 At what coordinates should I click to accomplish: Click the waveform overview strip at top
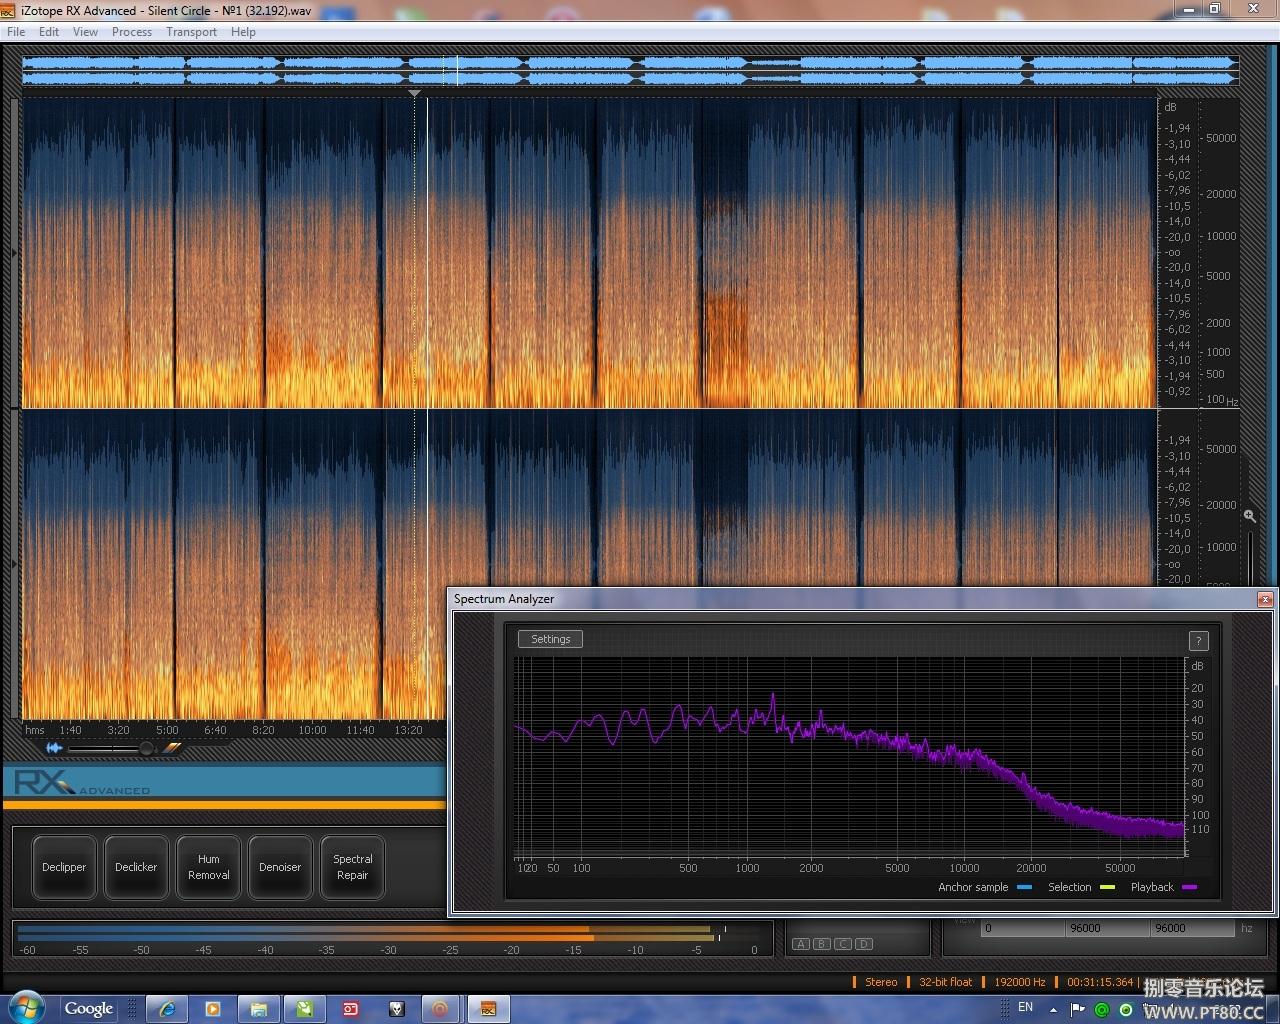(x=630, y=70)
